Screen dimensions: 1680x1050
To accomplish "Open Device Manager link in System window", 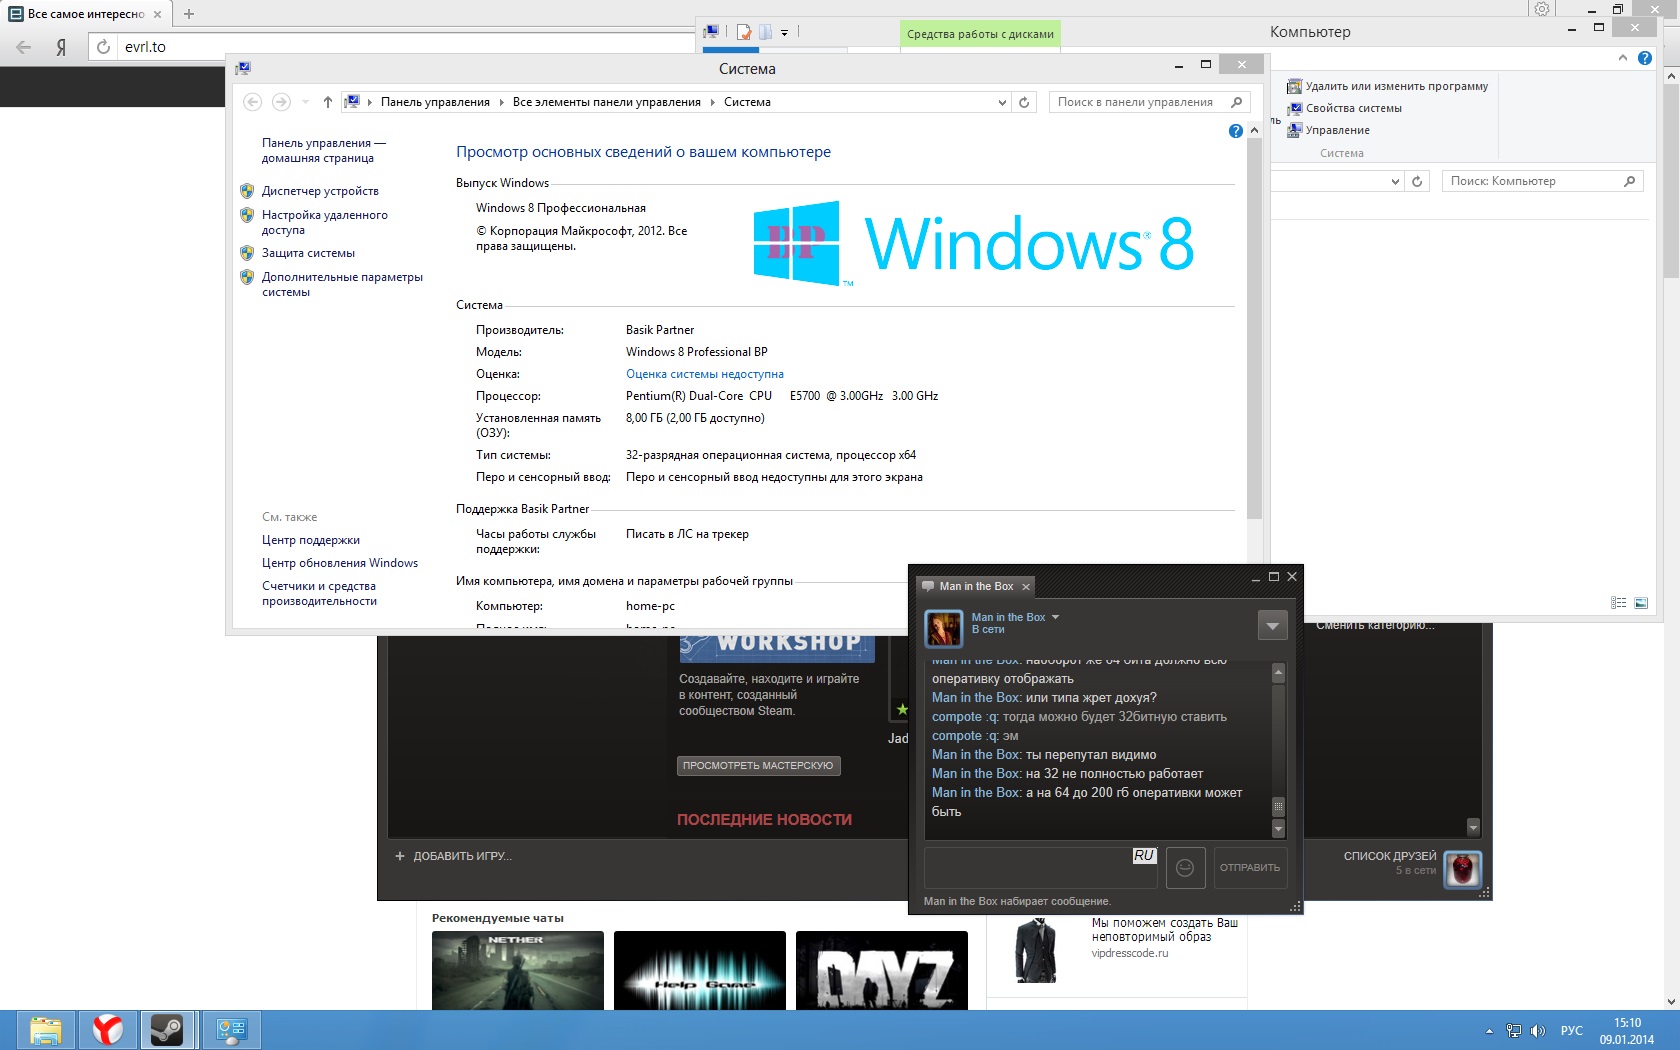I will coord(320,191).
